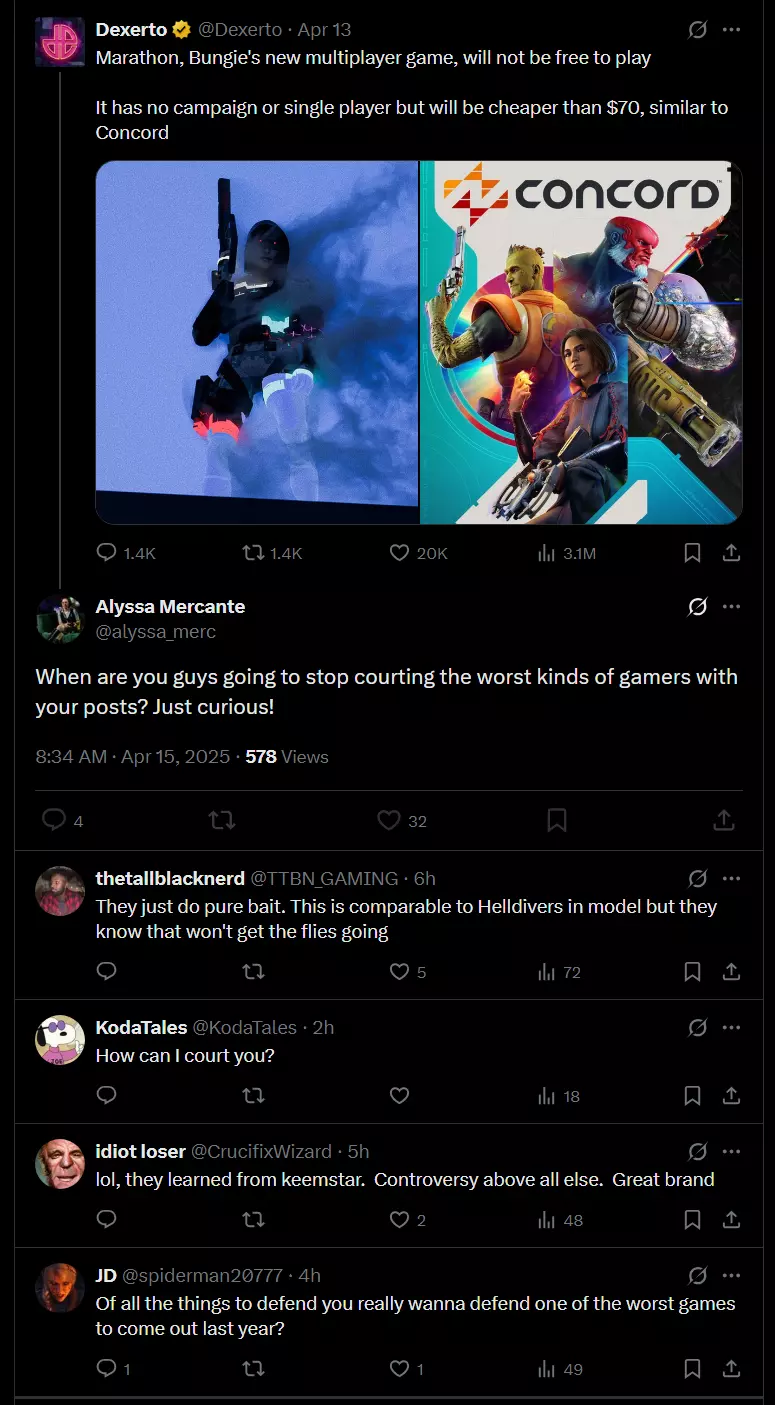Share Alyssa Mercante's main post
Image resolution: width=775 pixels, height=1405 pixels.
click(724, 820)
